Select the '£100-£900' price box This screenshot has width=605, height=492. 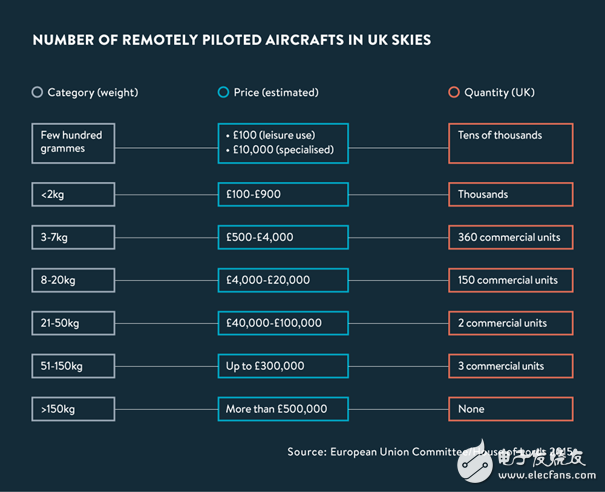coord(283,195)
